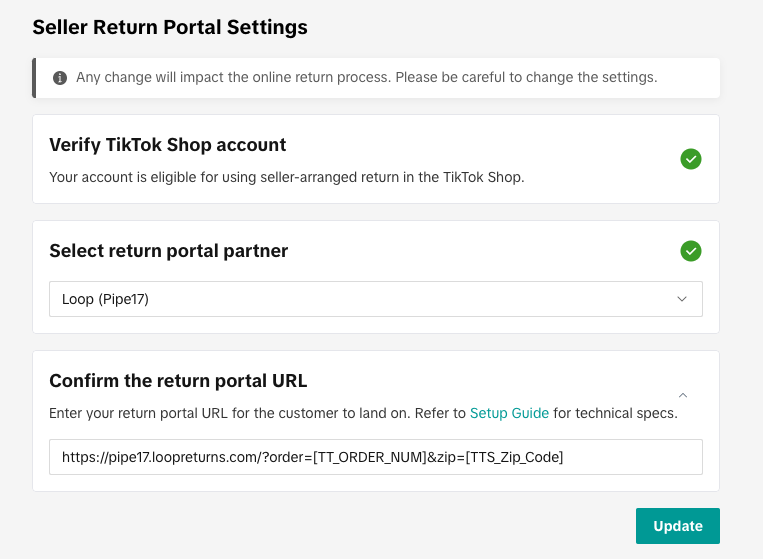The image size is (763, 559).
Task: Select the Verify TikTok Shop account heading
Action: [167, 145]
